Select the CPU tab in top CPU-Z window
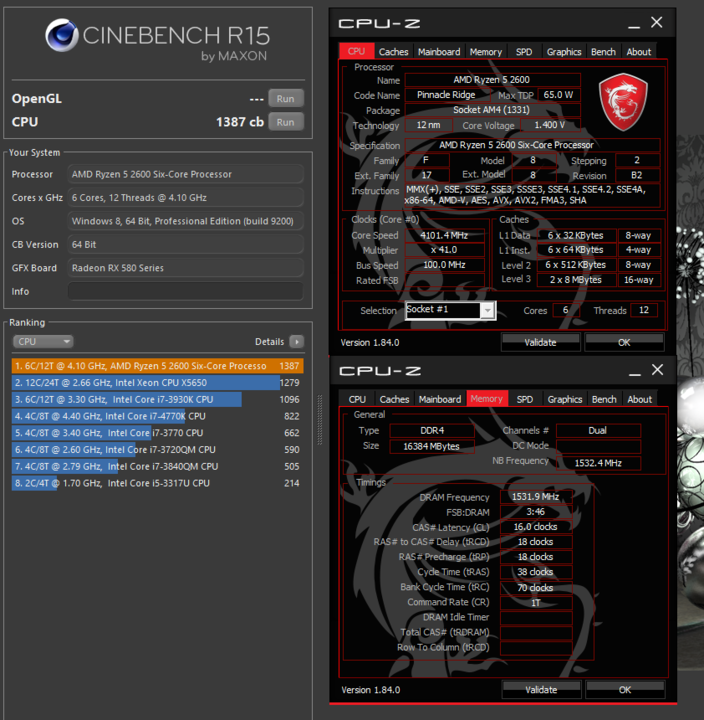 [356, 51]
